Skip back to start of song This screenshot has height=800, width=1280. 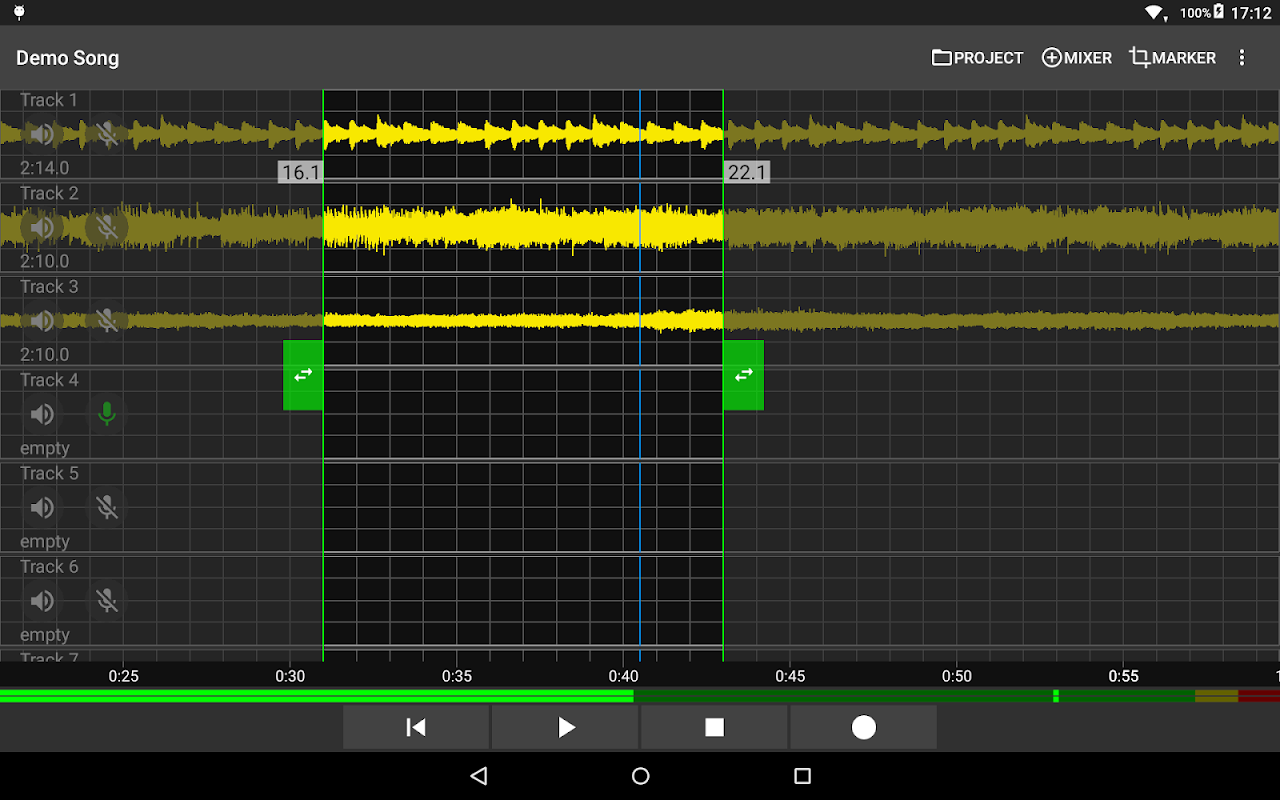[416, 727]
